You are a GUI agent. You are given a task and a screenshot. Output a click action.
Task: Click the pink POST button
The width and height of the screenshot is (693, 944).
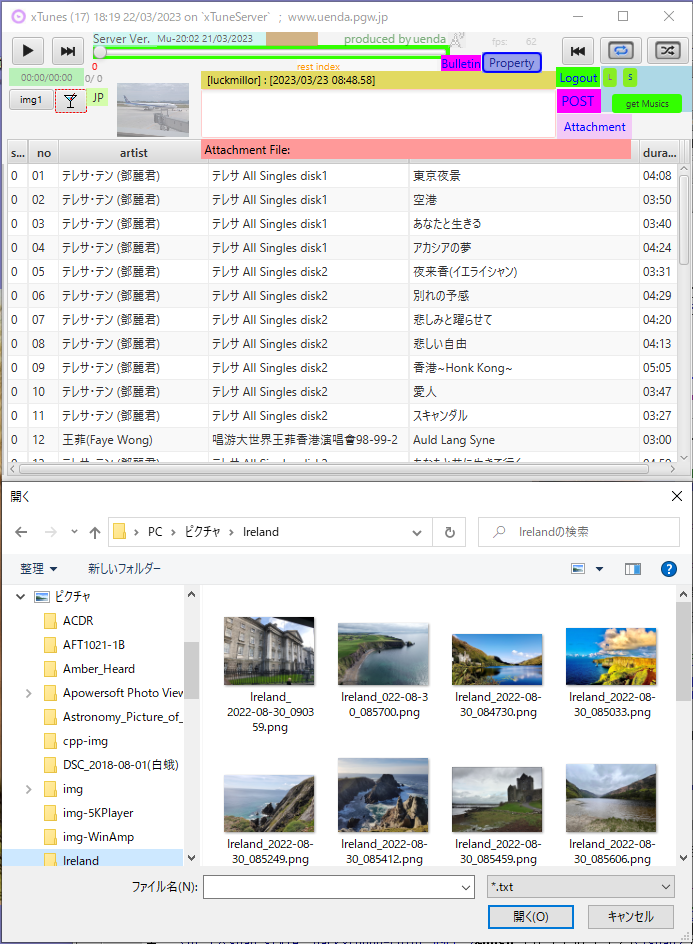point(578,101)
